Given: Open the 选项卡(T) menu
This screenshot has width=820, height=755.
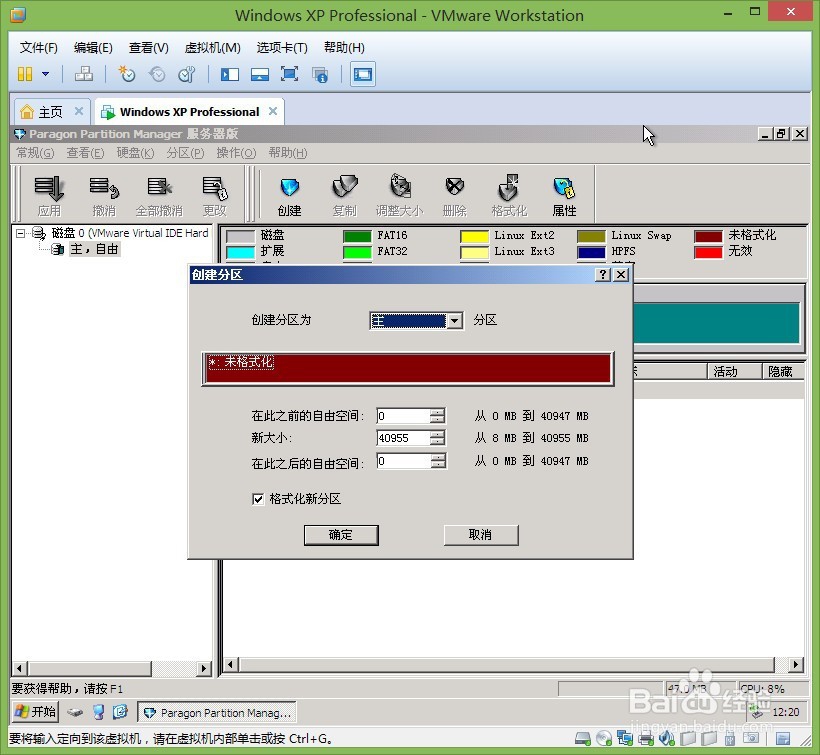Looking at the screenshot, I should [282, 48].
